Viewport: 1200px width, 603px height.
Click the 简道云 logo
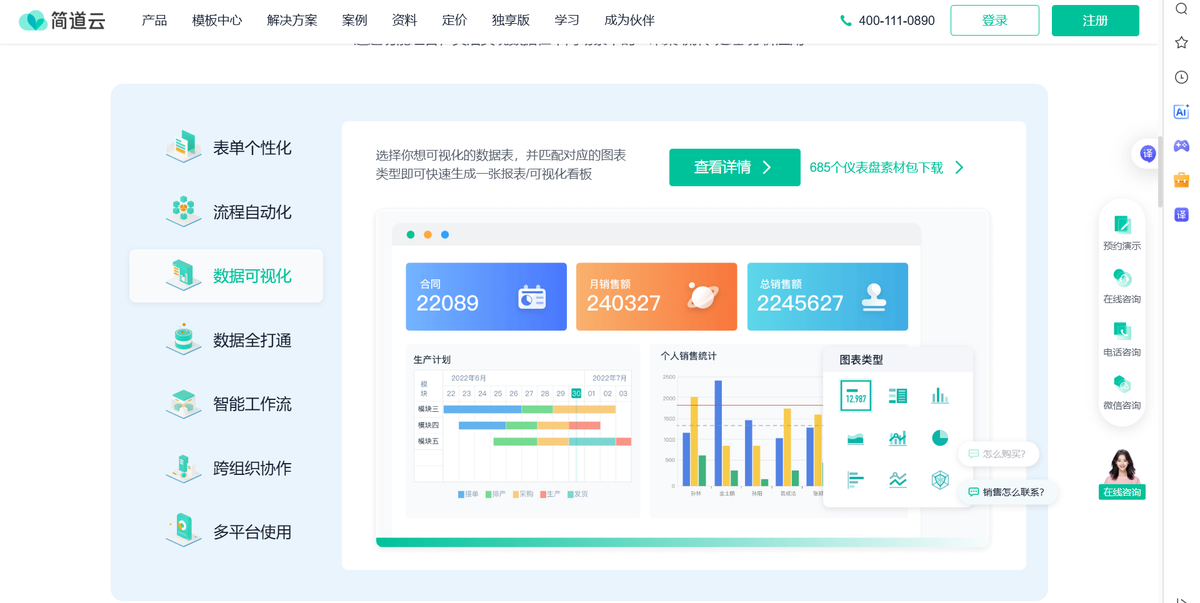(x=62, y=20)
